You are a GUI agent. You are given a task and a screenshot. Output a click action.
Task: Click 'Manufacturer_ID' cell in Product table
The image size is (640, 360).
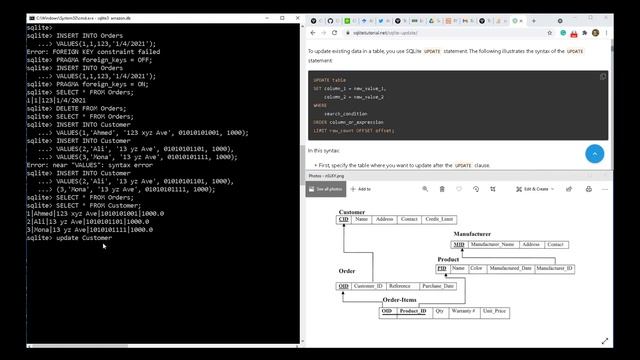[554, 269]
